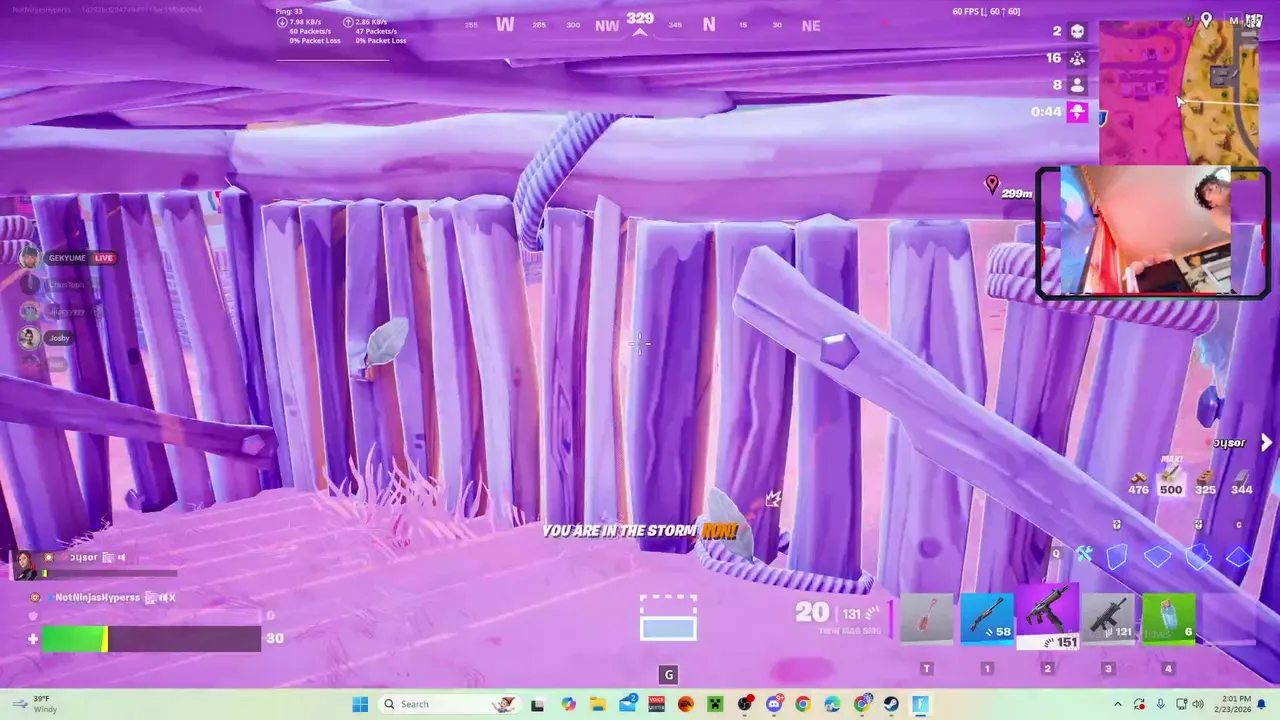Open Task View from the taskbar

pos(538,704)
